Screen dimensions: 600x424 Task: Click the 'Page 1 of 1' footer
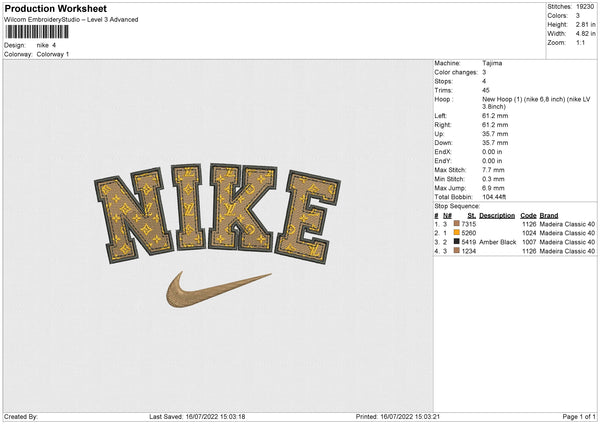(579, 417)
